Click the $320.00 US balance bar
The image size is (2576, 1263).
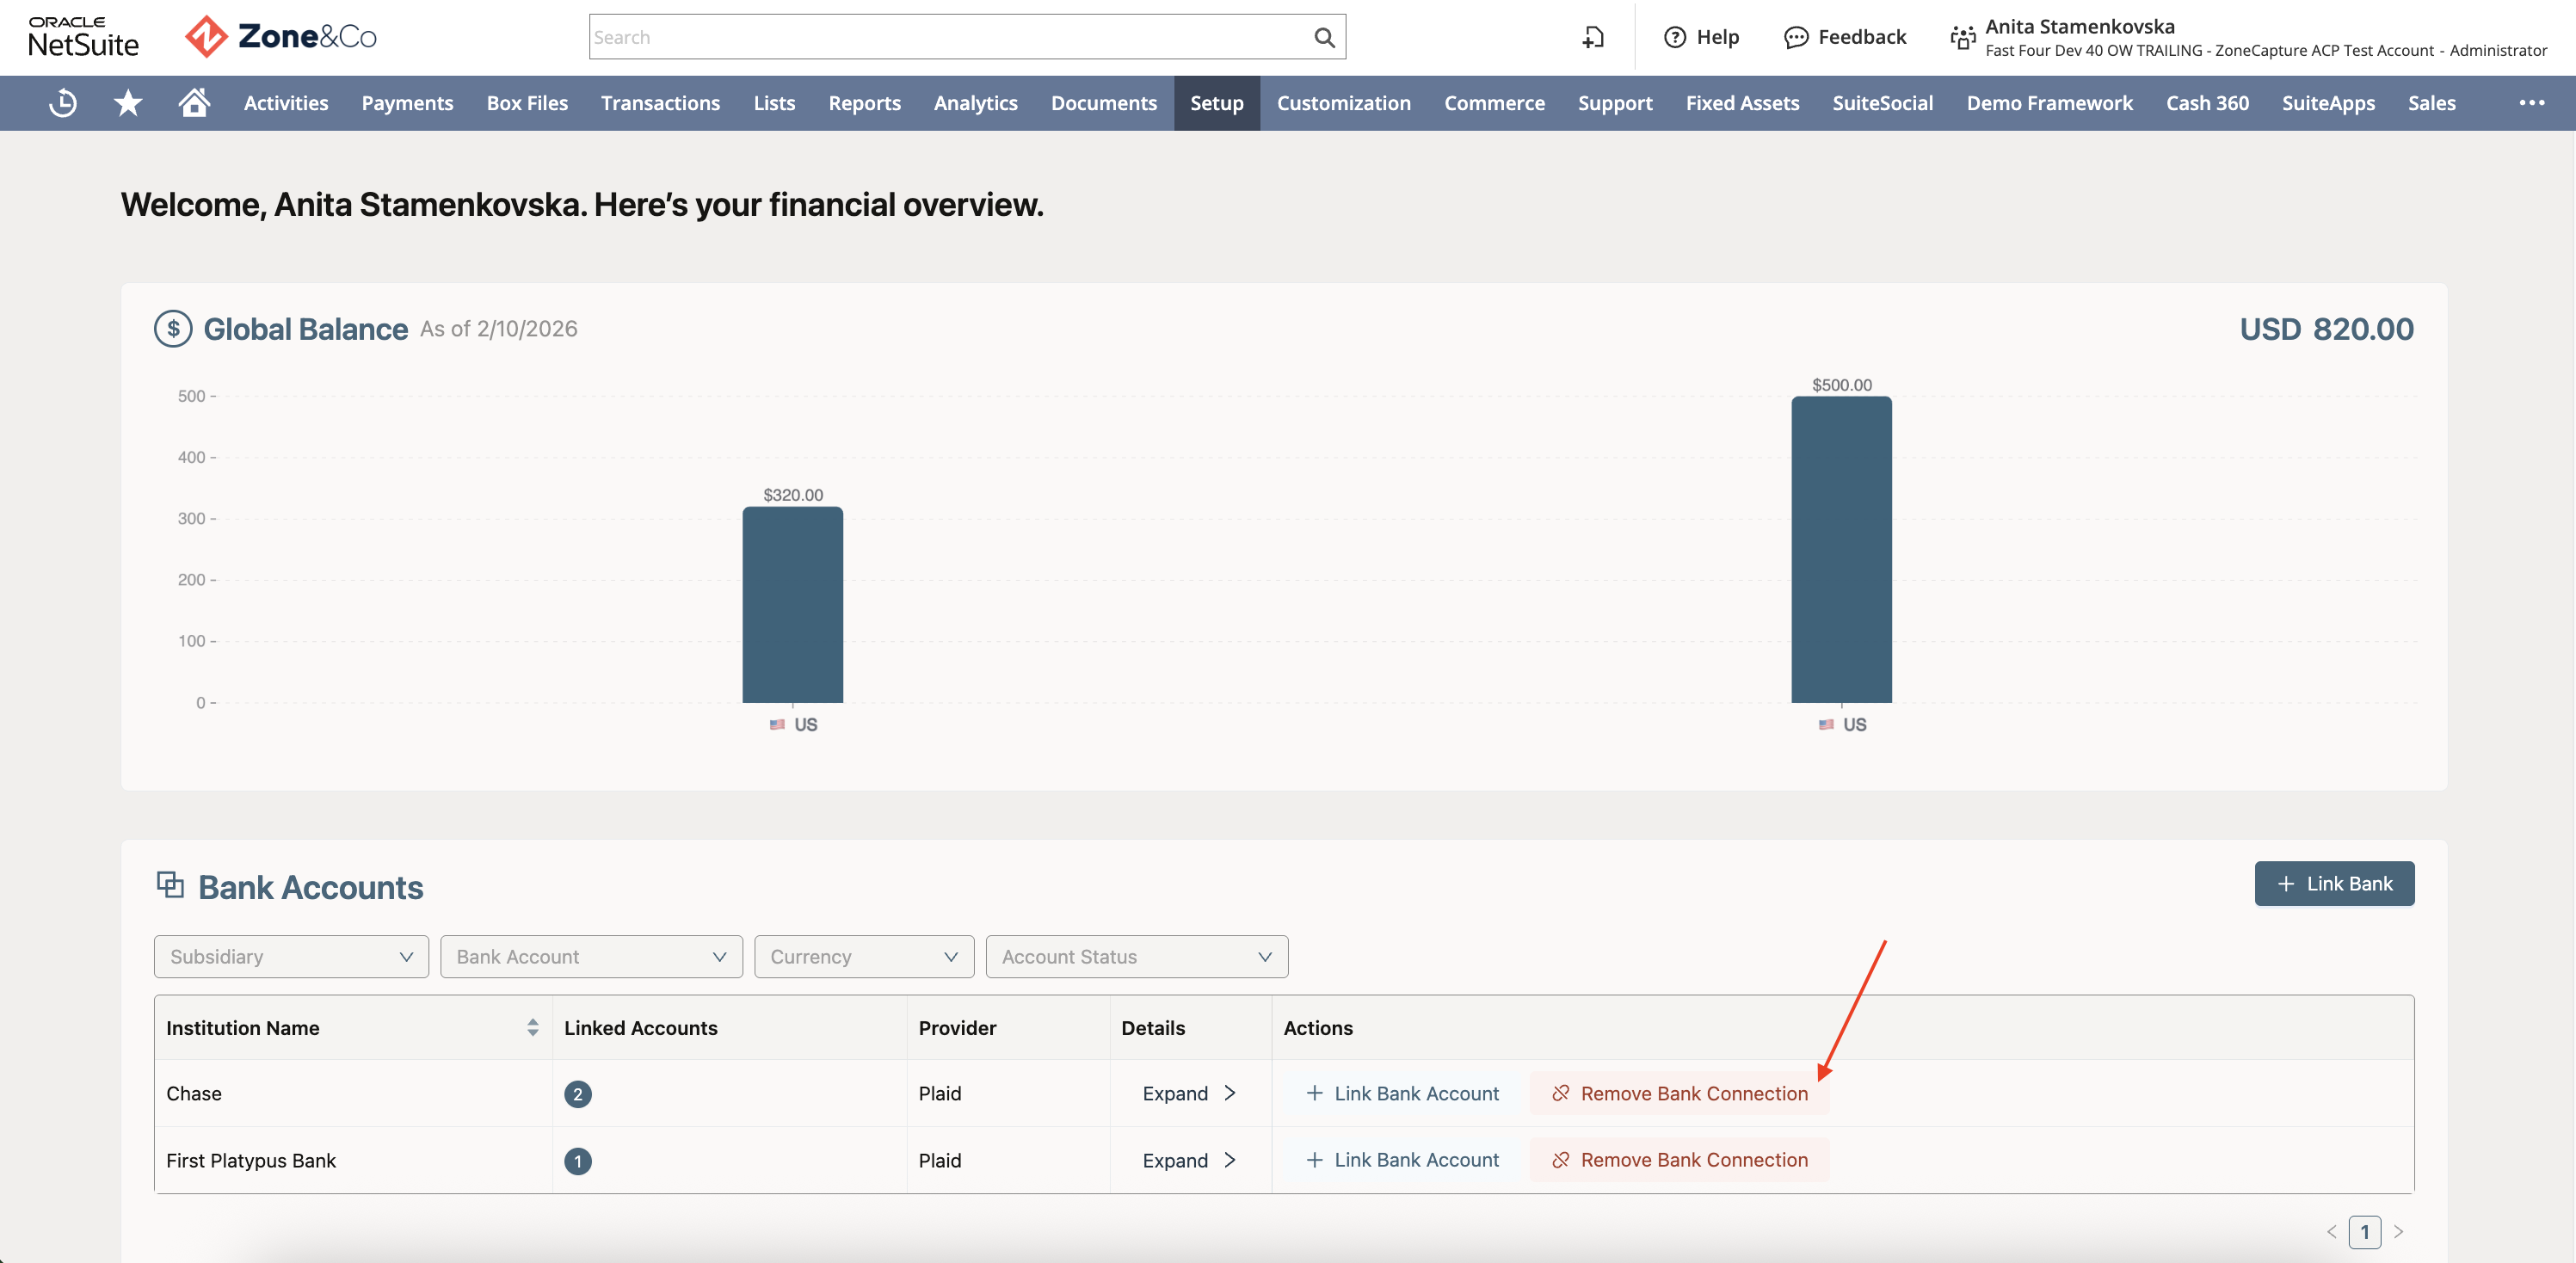pyautogui.click(x=793, y=605)
